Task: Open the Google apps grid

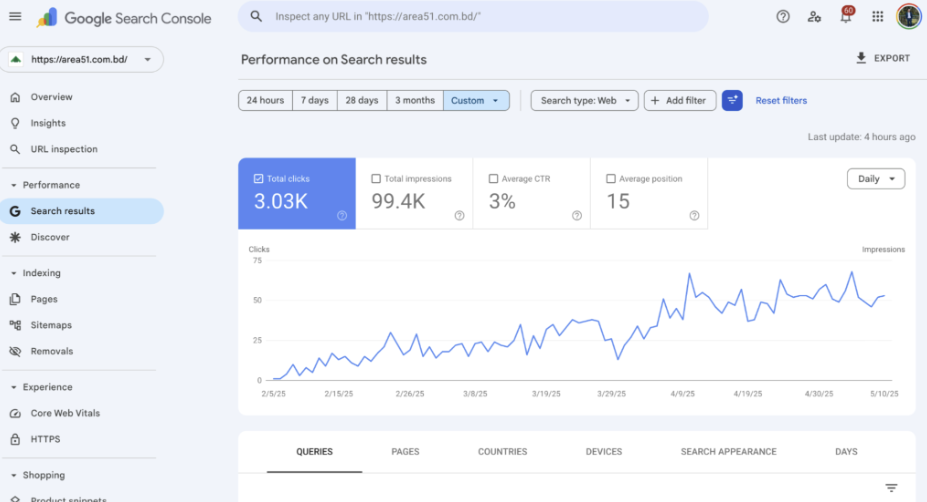Action: tap(877, 16)
